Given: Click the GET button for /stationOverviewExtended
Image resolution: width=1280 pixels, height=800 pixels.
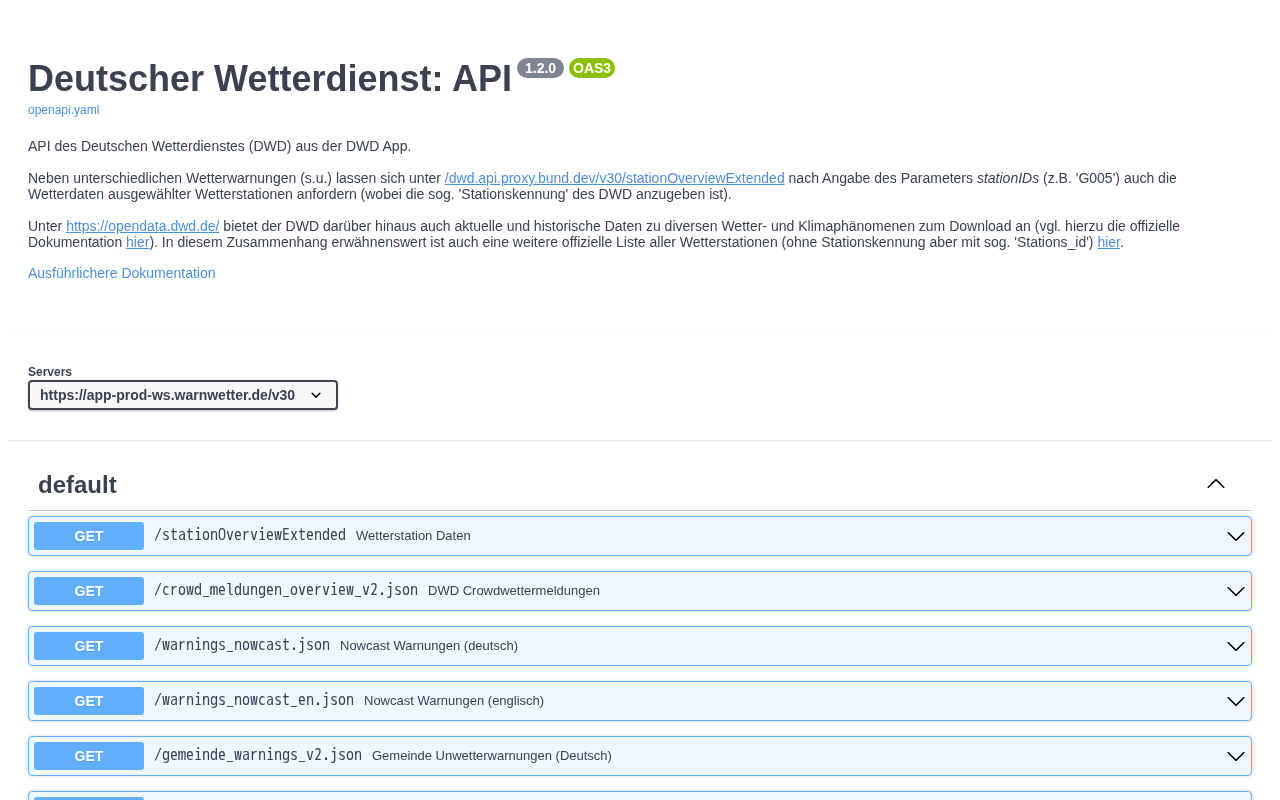Looking at the screenshot, I should (x=89, y=536).
